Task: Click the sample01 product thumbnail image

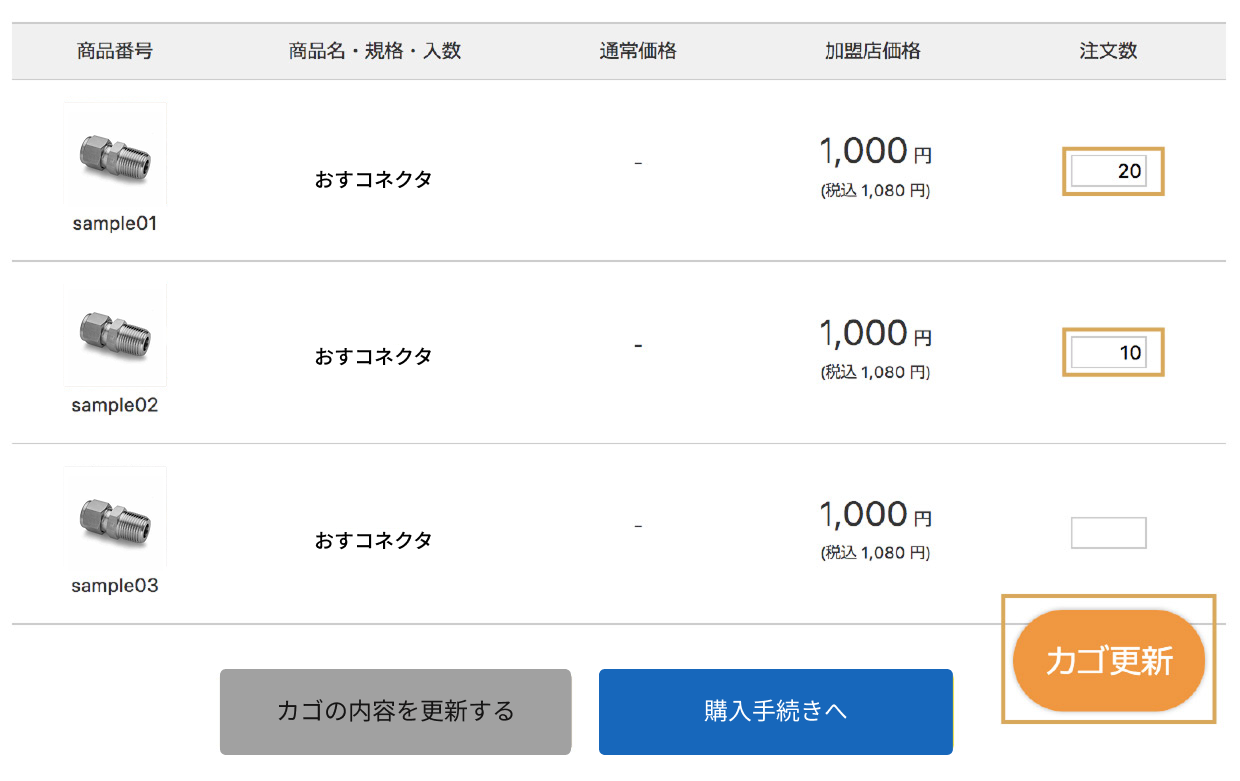Action: [x=115, y=155]
